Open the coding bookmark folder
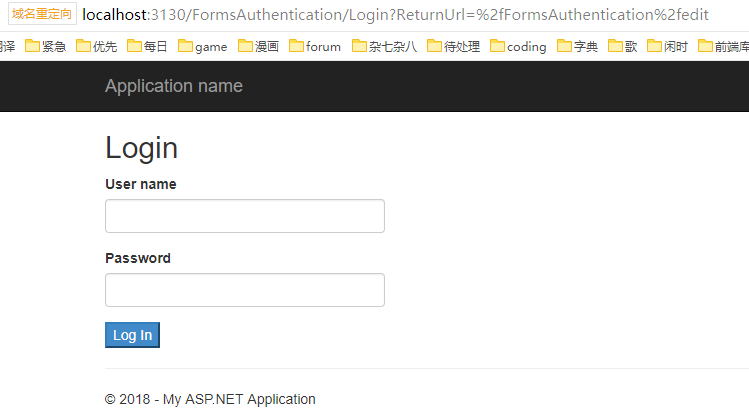 (518, 46)
